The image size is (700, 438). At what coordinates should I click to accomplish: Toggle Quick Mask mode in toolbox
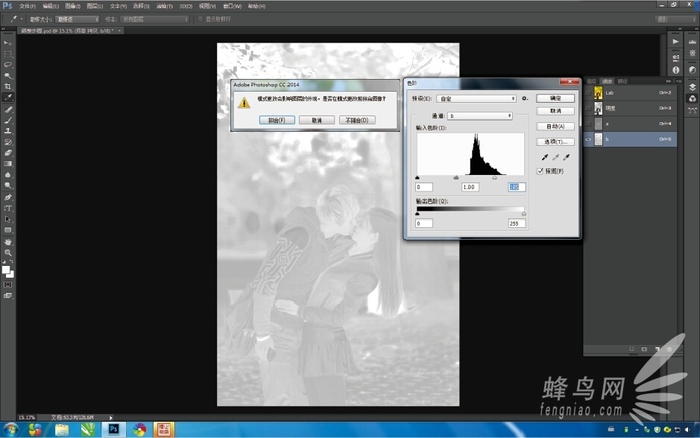point(8,285)
